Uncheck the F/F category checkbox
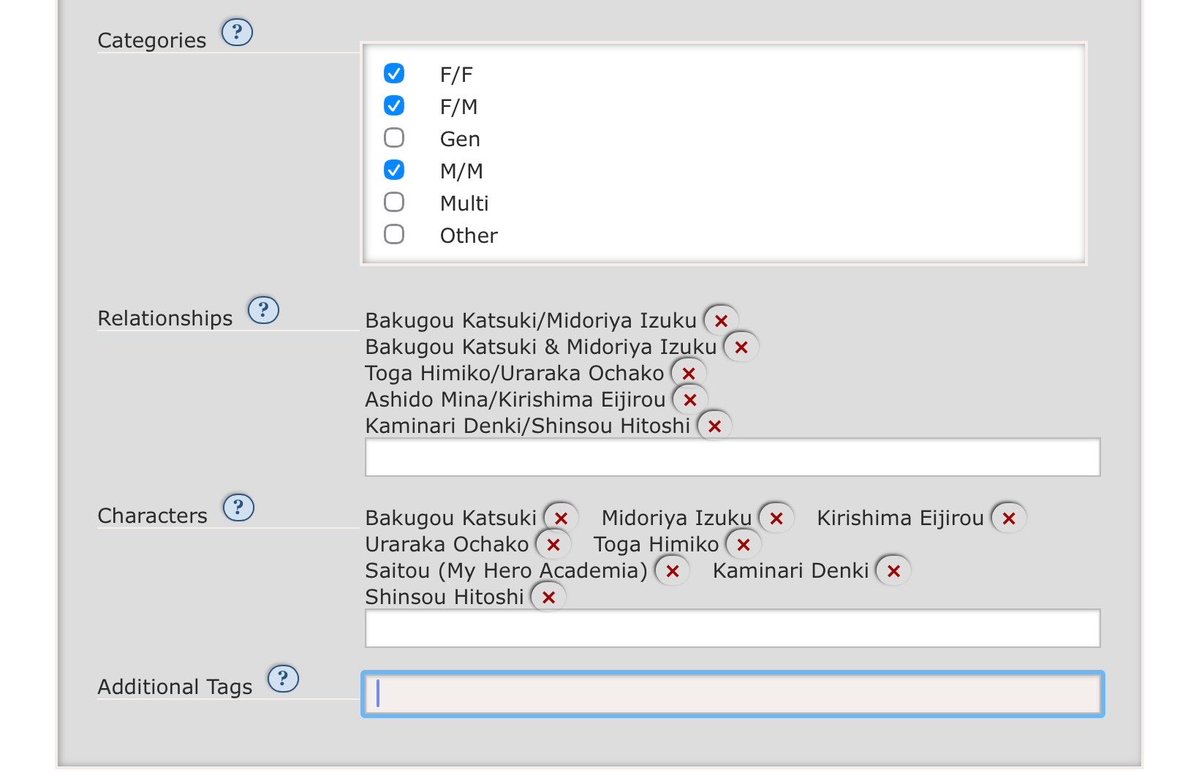 394,73
